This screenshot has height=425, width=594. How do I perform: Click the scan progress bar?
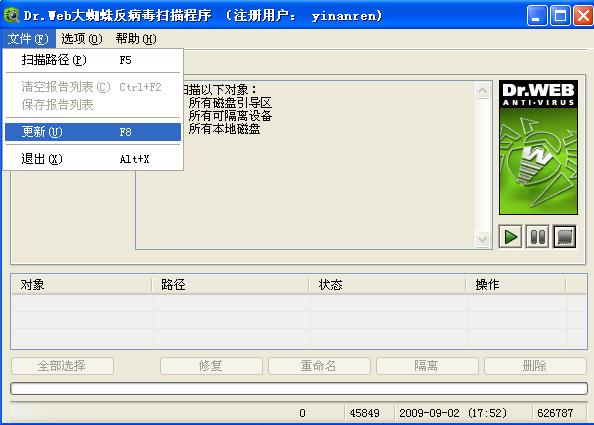[x=299, y=389]
